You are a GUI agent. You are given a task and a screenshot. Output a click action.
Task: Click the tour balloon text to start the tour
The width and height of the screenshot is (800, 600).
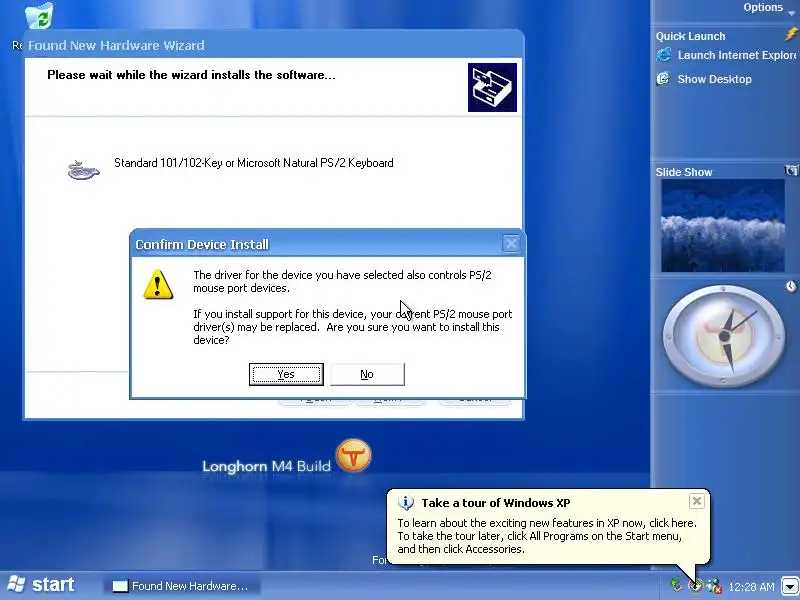coord(547,536)
